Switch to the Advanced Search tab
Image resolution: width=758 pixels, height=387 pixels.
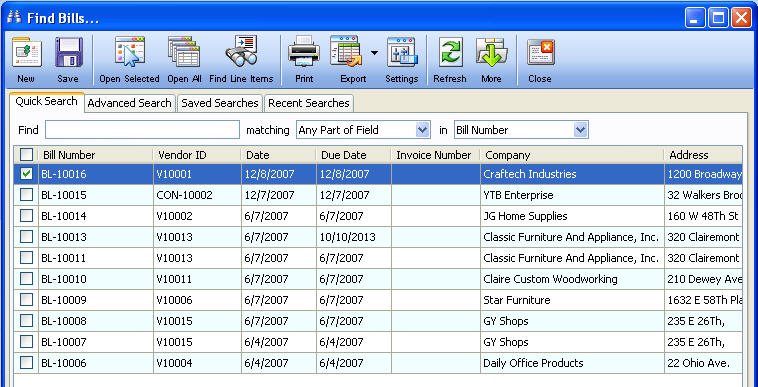(129, 103)
